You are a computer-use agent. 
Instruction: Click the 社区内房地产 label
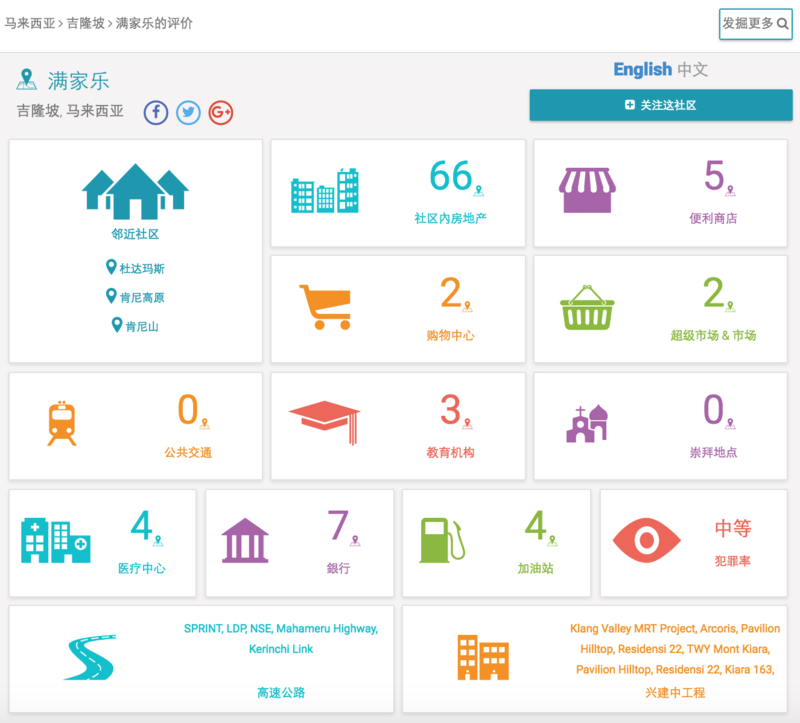(450, 218)
